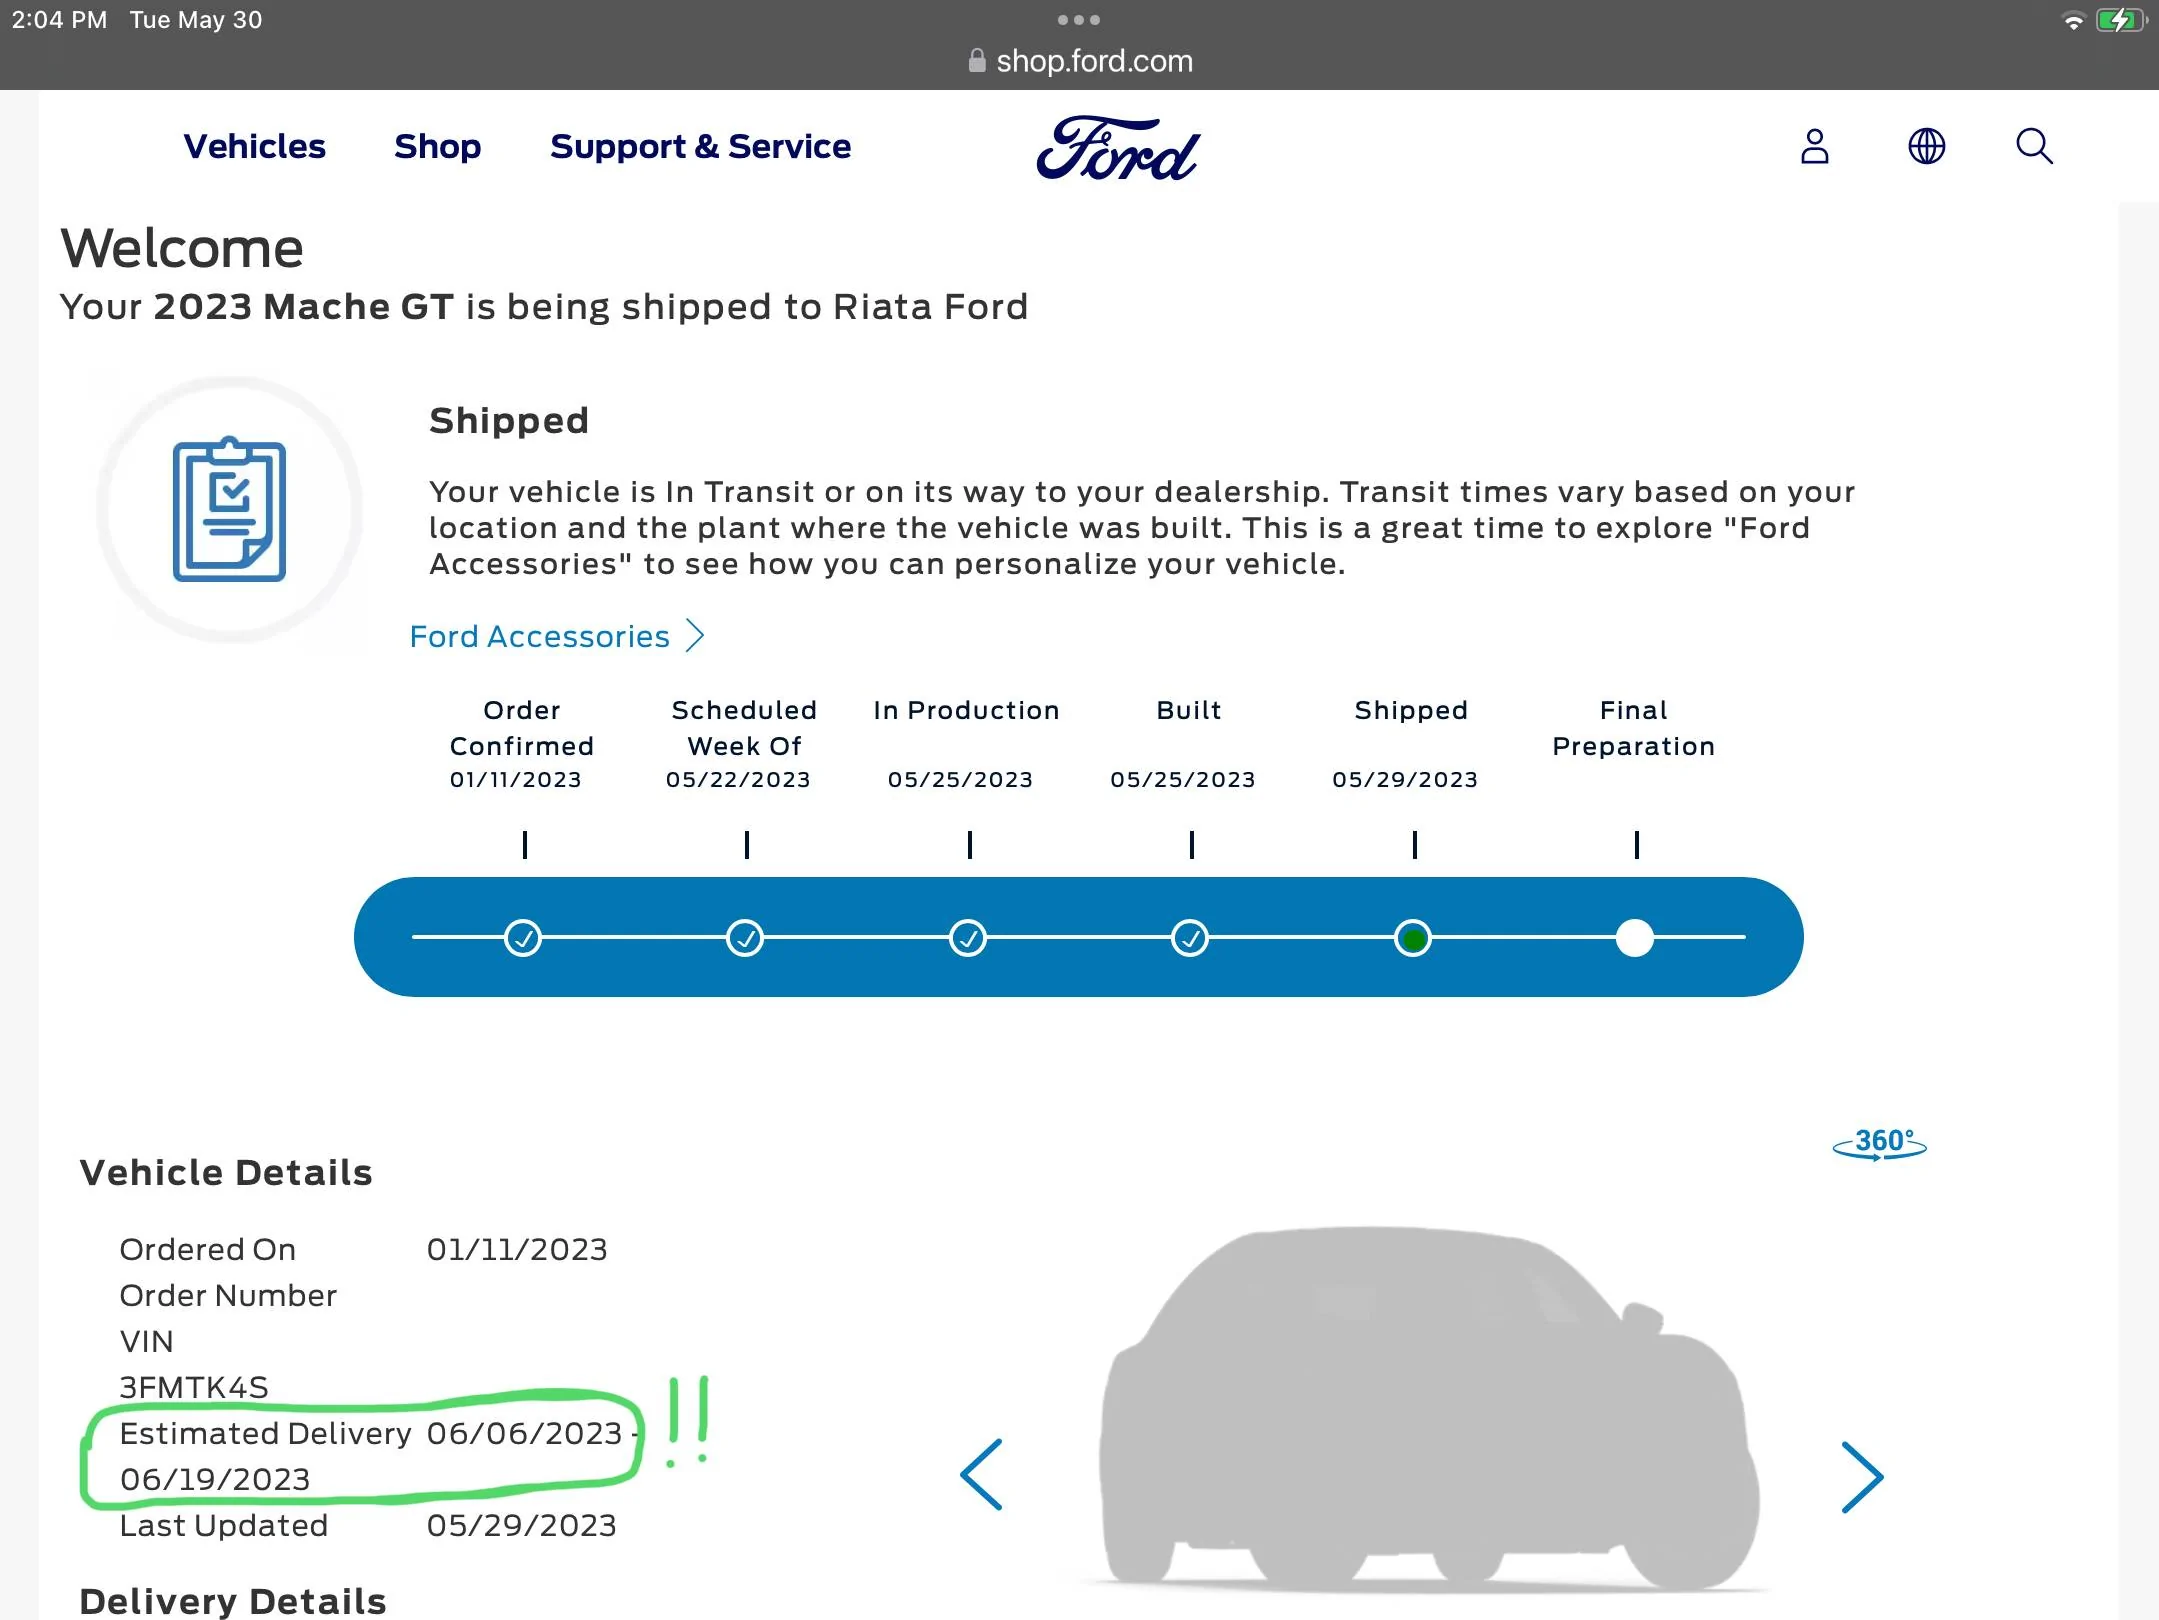2159x1620 pixels.
Task: Tap the Order Confirmed date 01/11/2023
Action: click(515, 780)
